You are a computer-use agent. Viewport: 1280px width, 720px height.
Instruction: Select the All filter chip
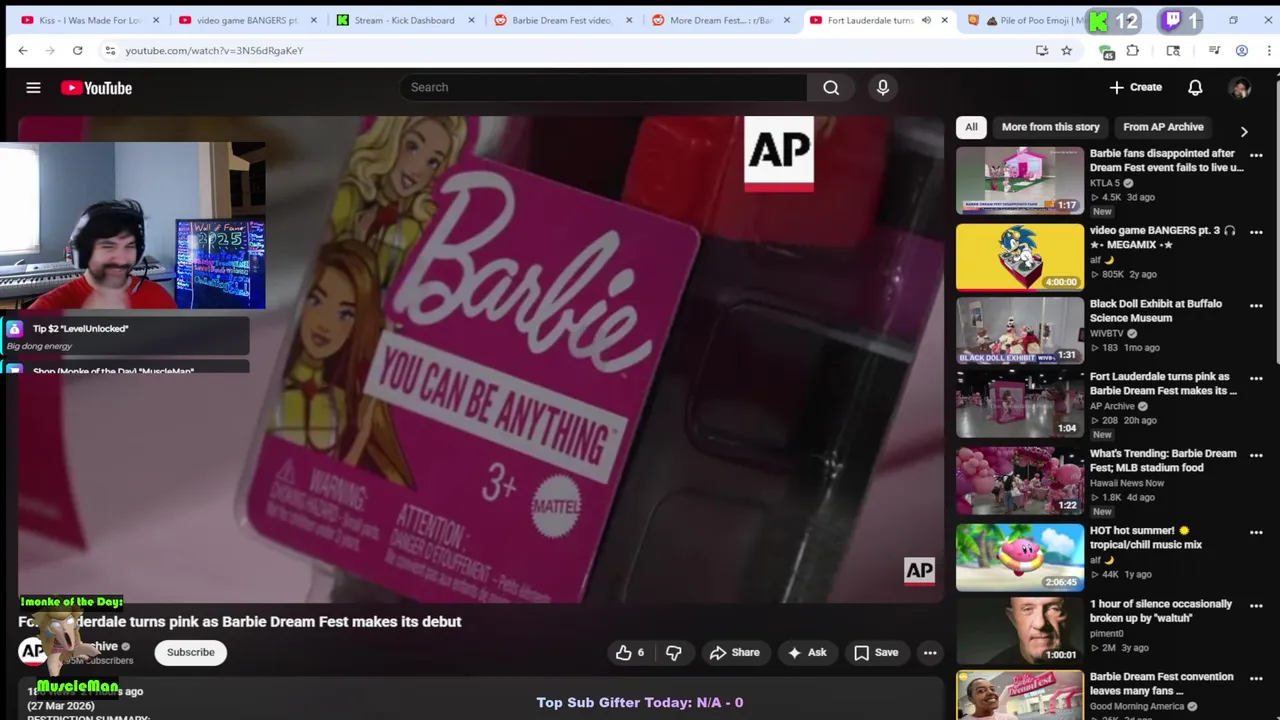tap(971, 127)
